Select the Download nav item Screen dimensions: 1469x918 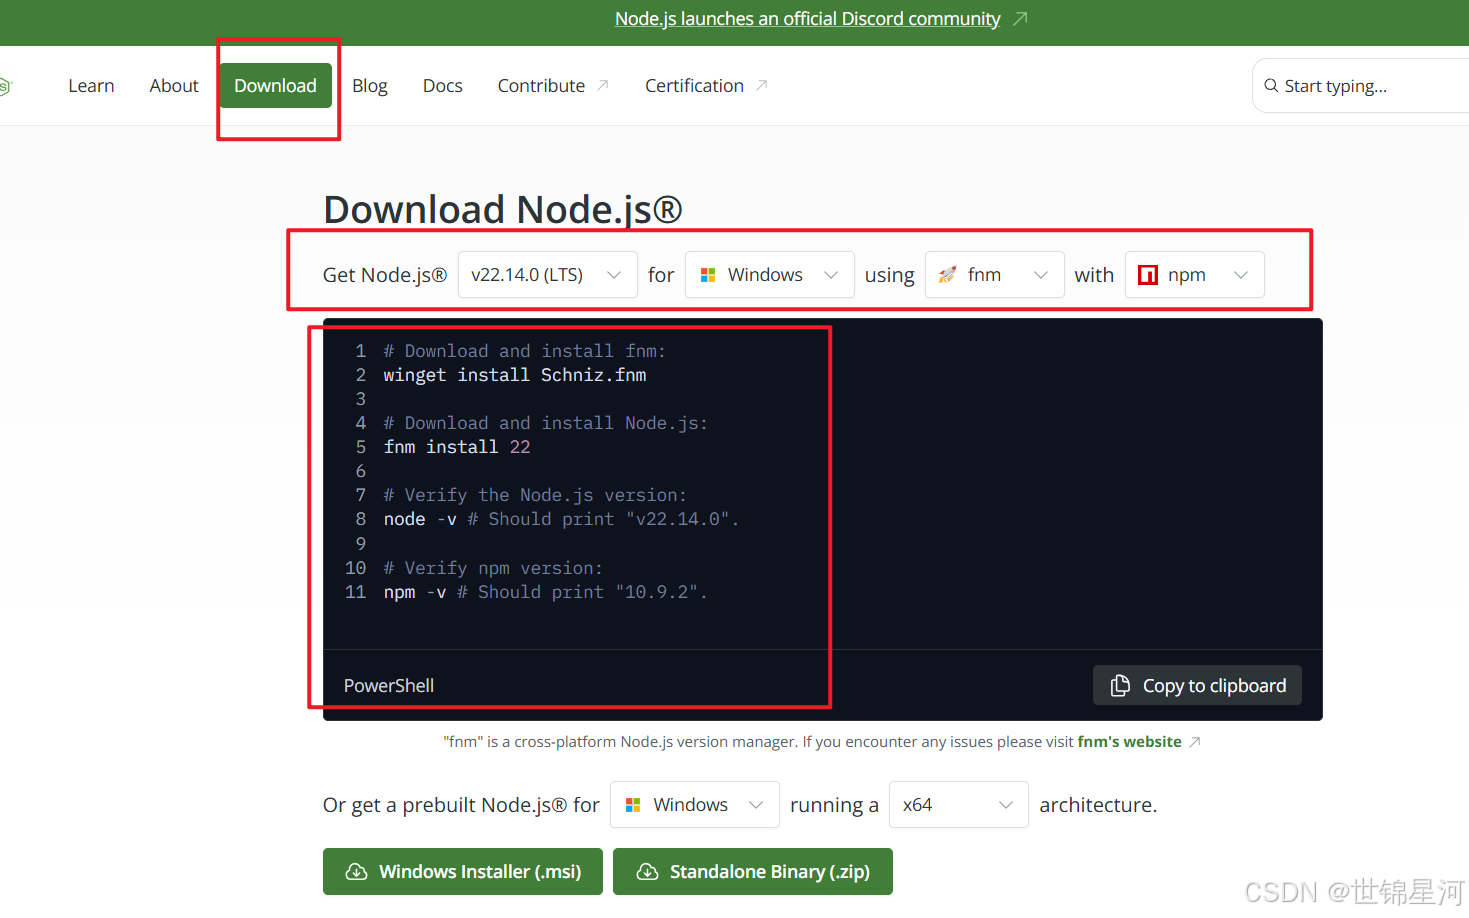(276, 86)
